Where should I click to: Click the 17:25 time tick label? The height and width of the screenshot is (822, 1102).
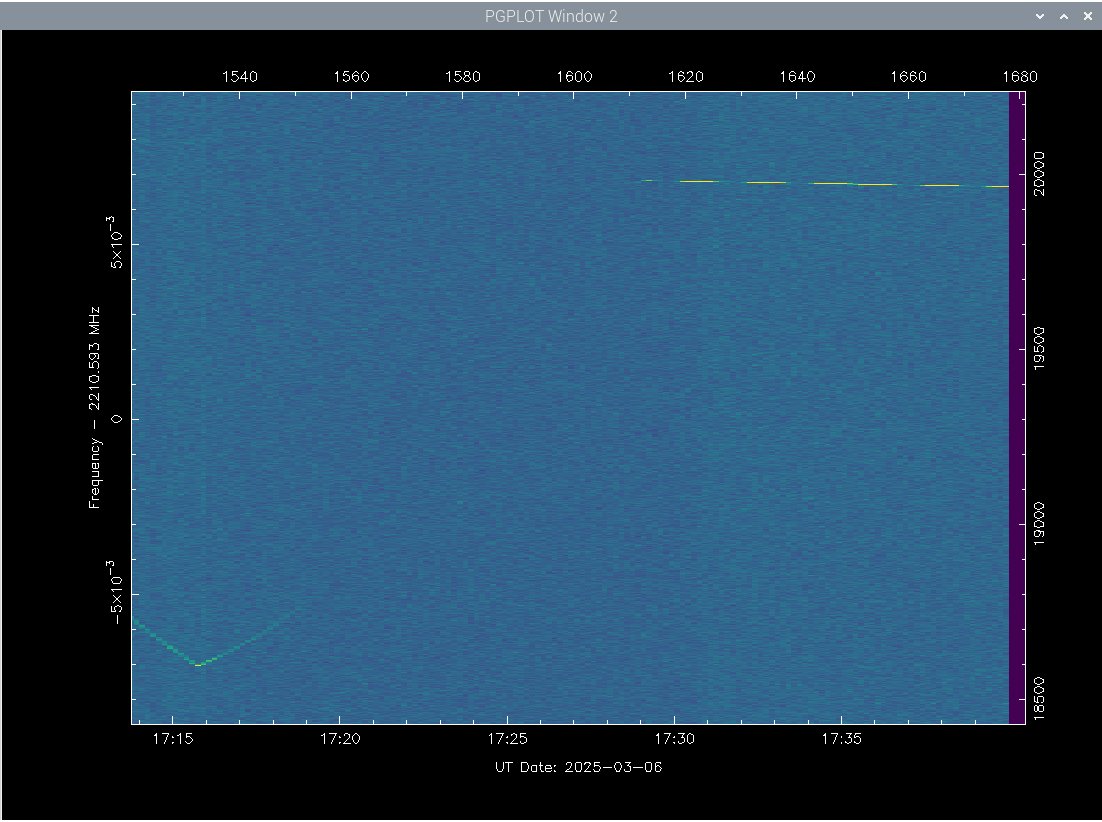coord(507,740)
